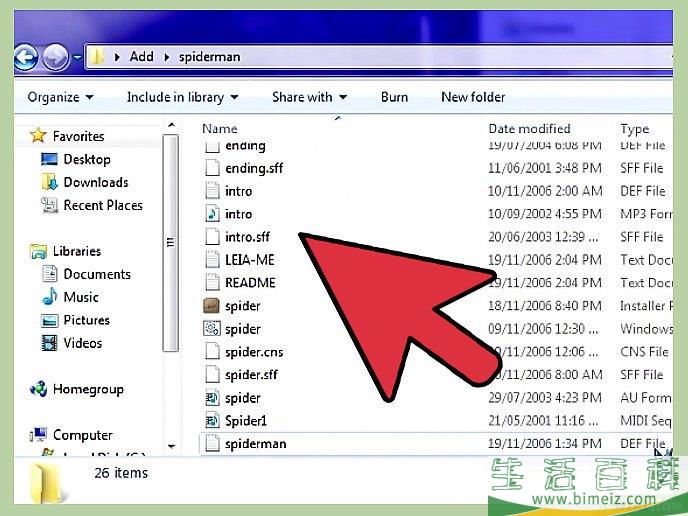Click the Desktop monitor icon
Viewport: 688px width, 516px height.
49,159
